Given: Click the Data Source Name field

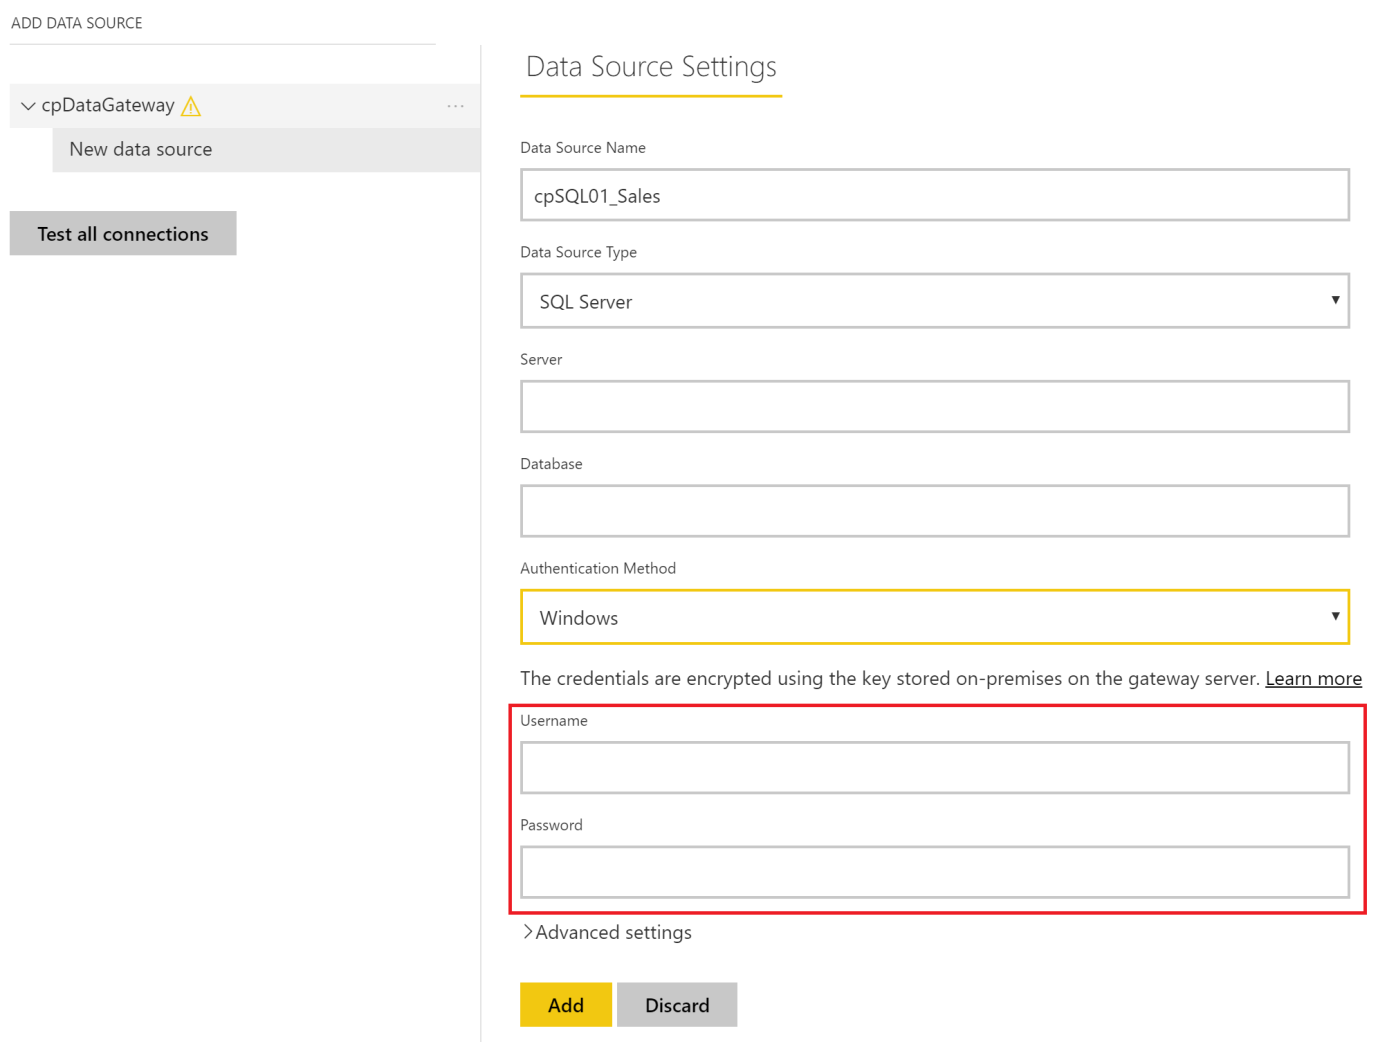Looking at the screenshot, I should pyautogui.click(x=934, y=195).
